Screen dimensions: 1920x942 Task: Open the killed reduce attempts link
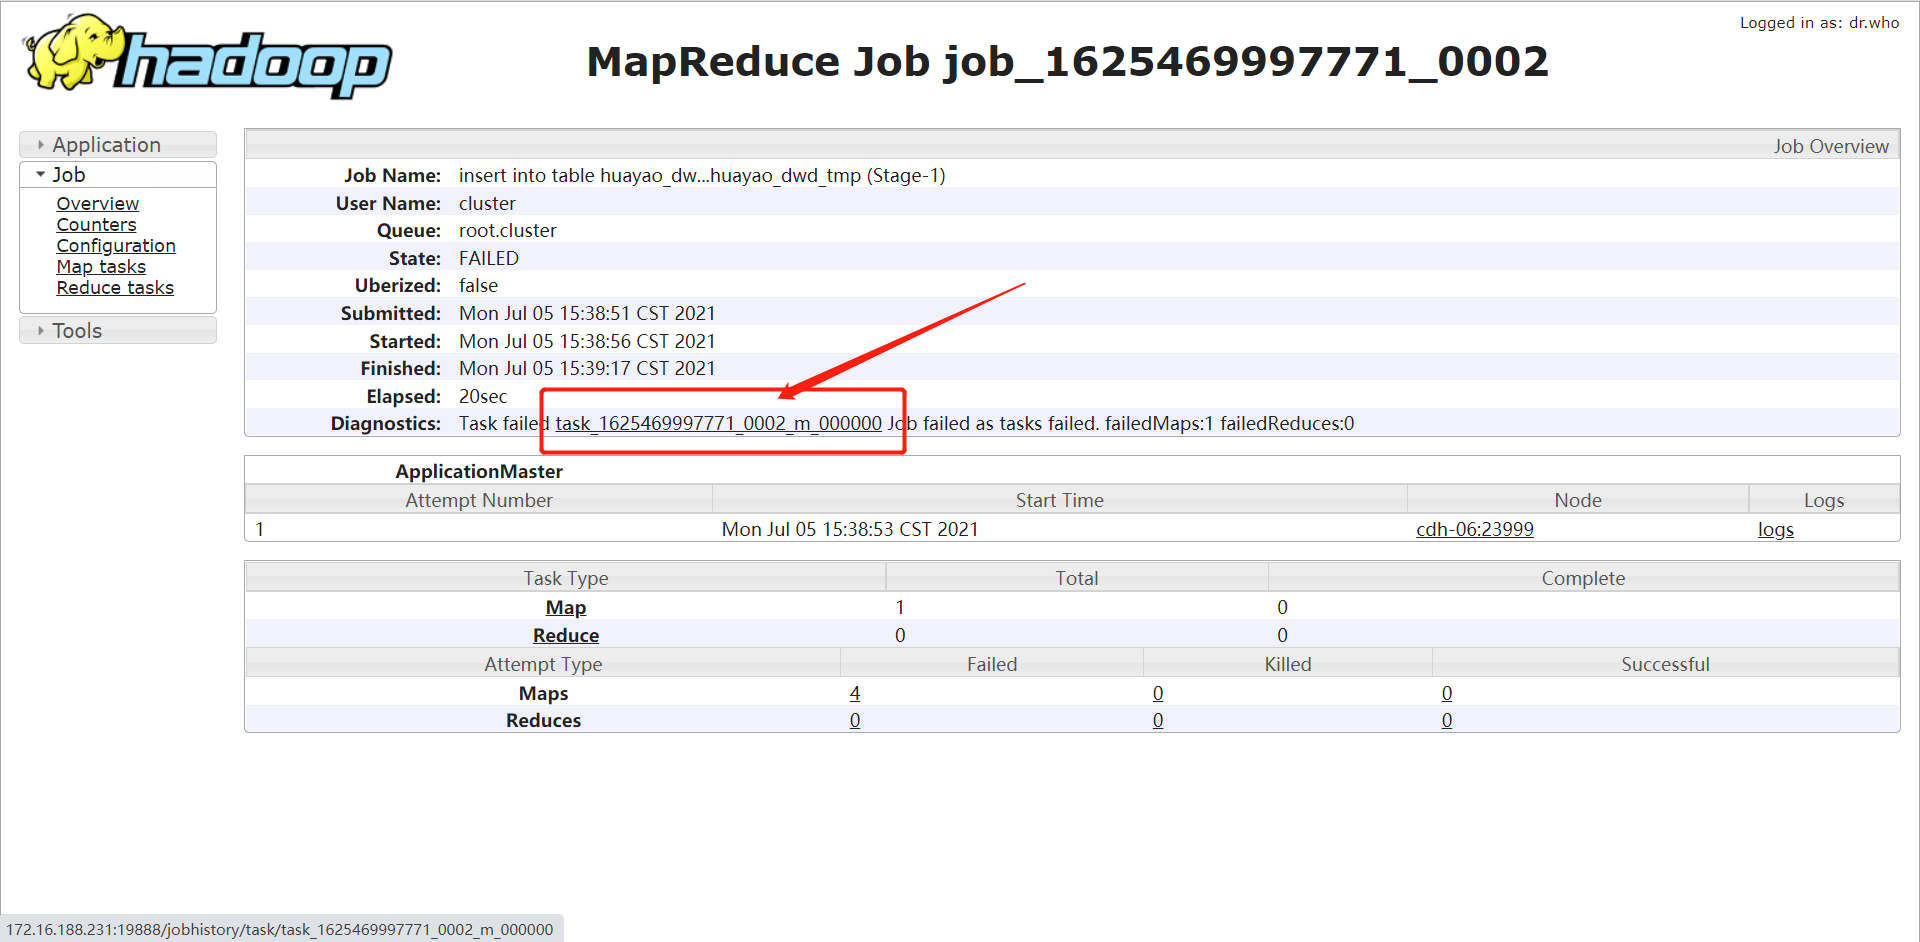point(1158,720)
